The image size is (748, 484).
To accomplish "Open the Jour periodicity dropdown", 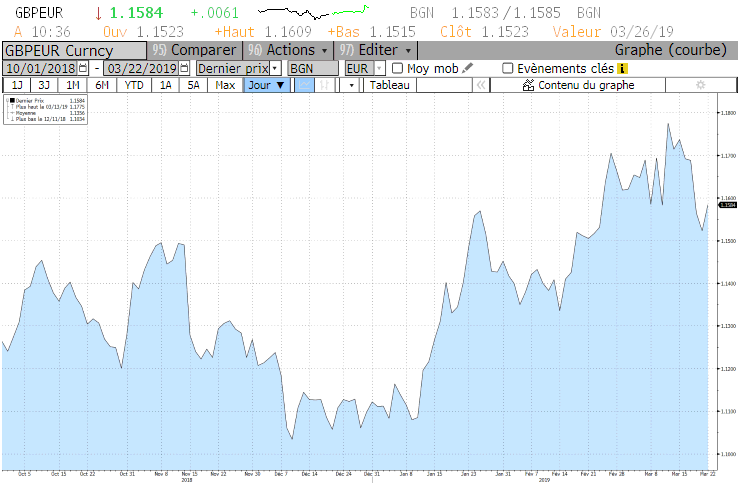I will pyautogui.click(x=267, y=85).
